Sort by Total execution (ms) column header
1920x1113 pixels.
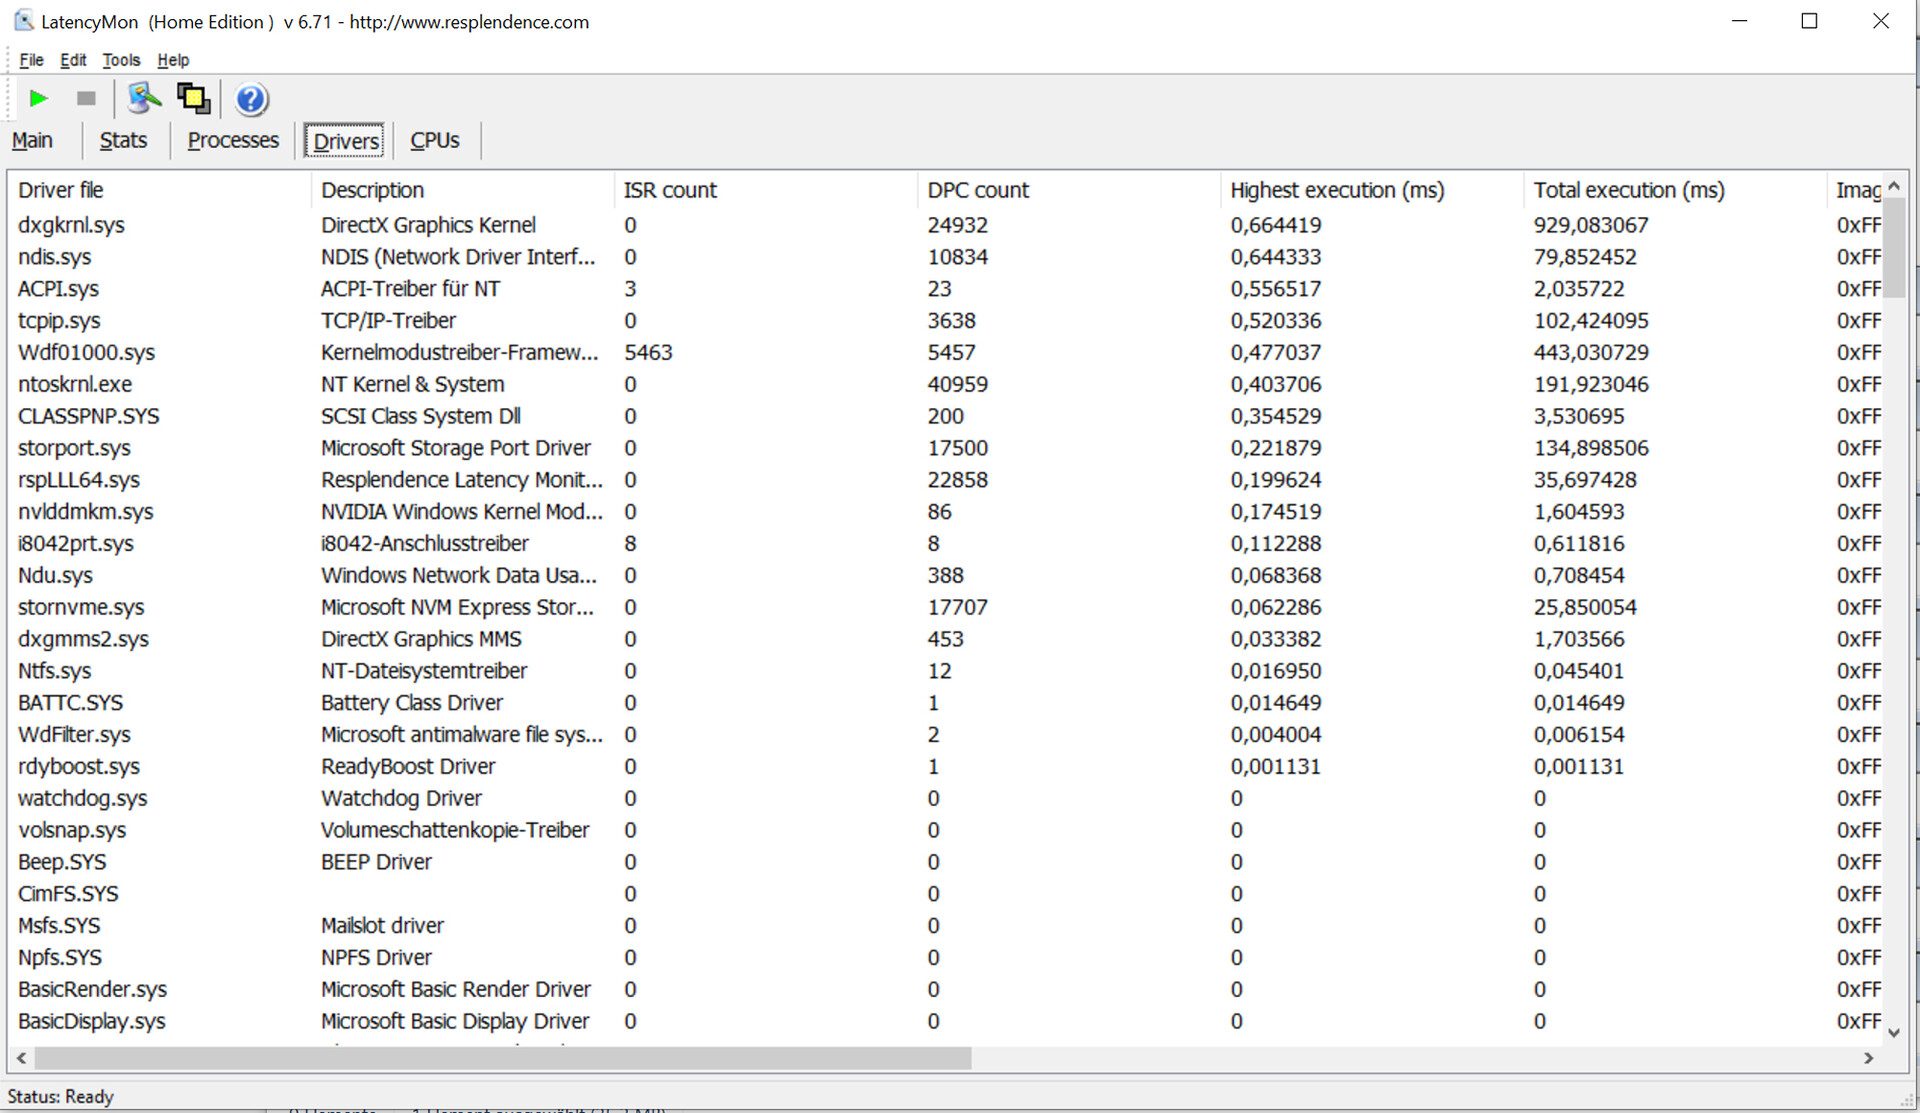(x=1675, y=190)
